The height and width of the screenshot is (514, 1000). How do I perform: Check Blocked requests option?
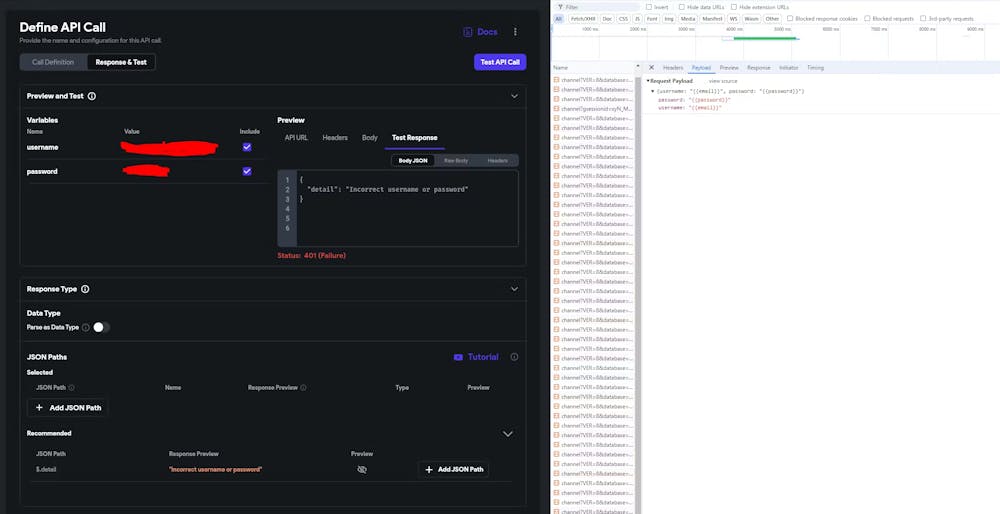867,18
